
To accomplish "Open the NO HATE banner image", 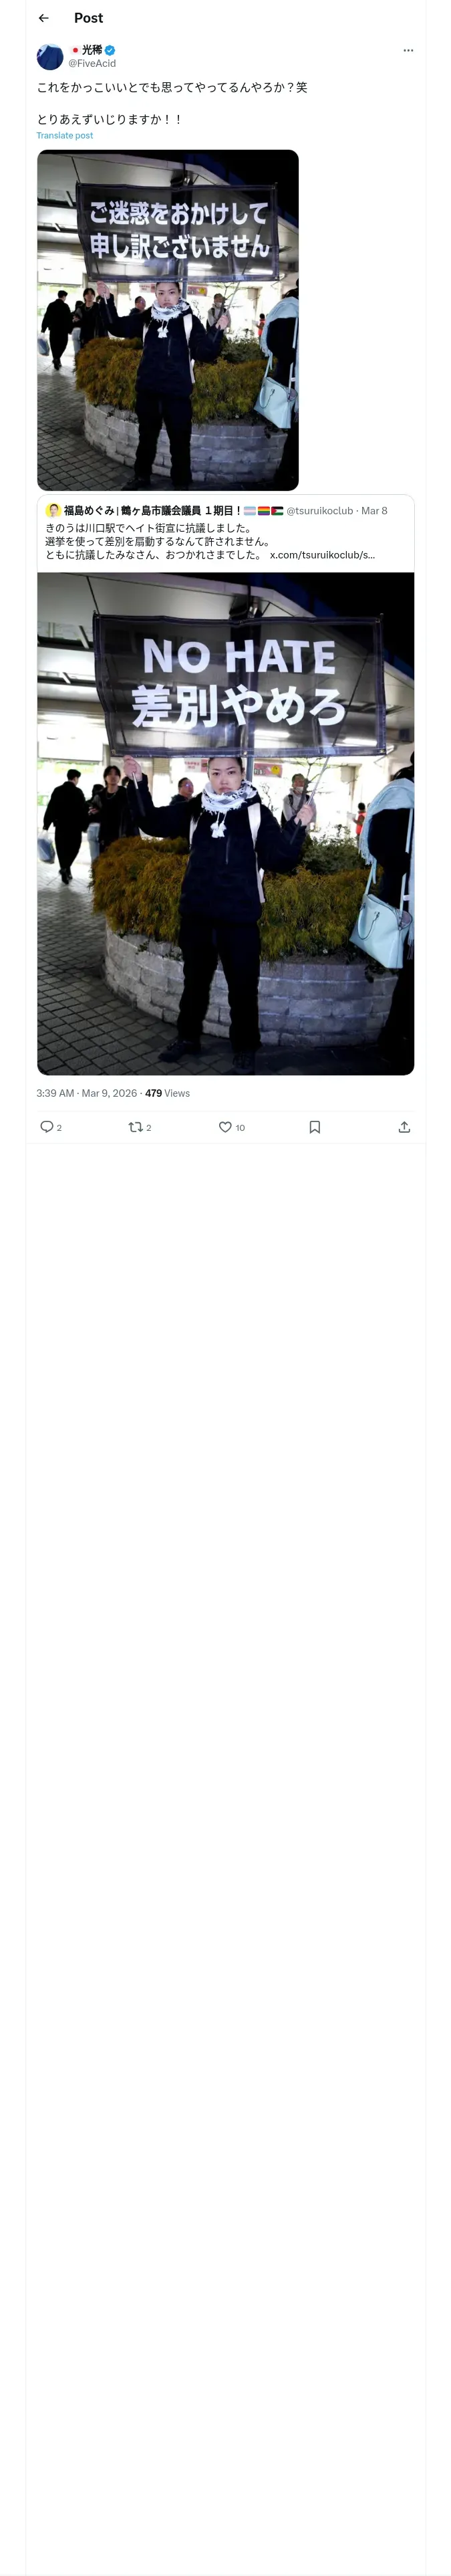I will (x=225, y=822).
